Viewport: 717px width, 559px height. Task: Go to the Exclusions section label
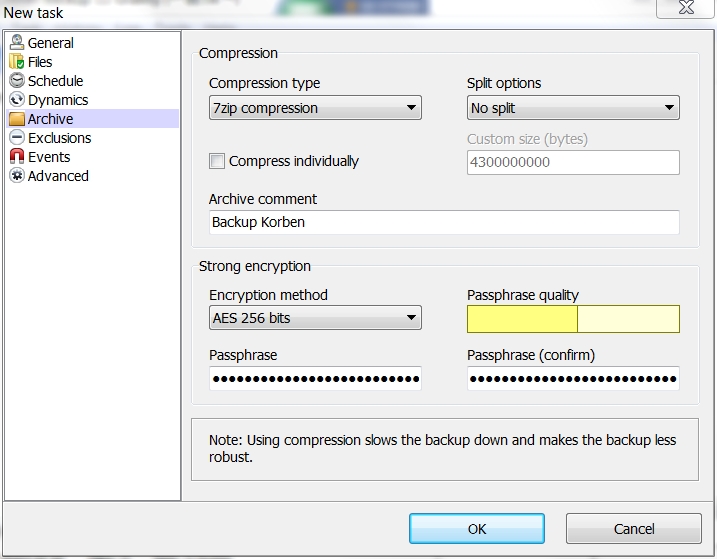59,138
